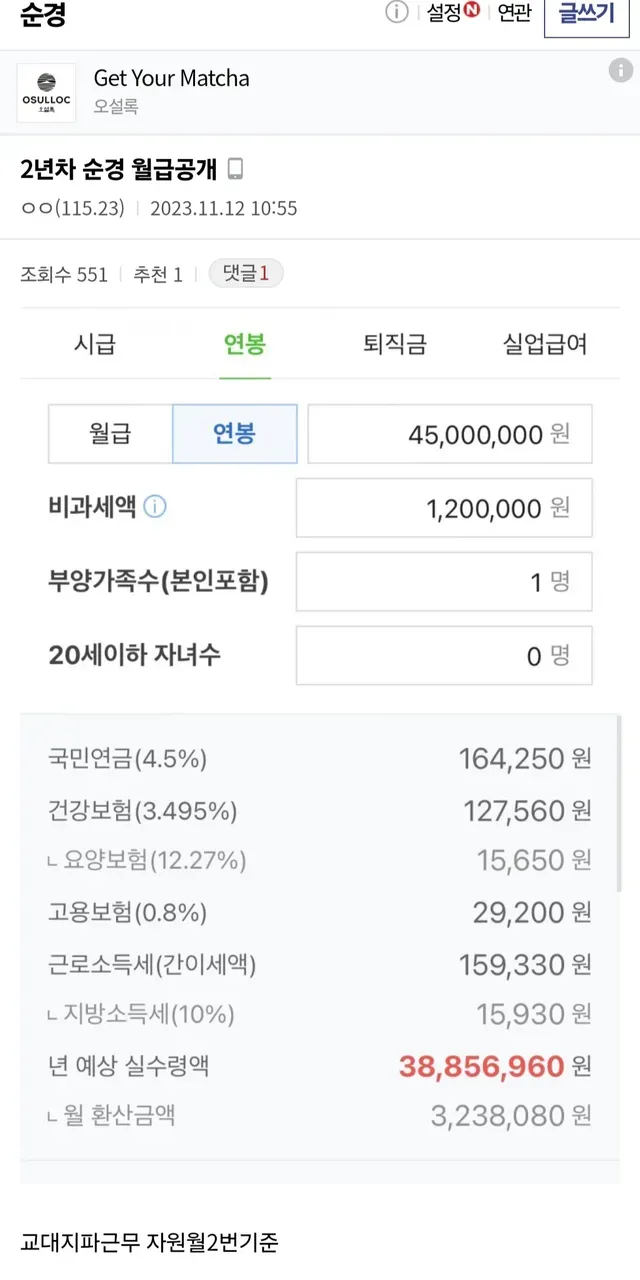Click the 비과세액 1,200,000 원 input field
640x1280 pixels.
pos(444,508)
